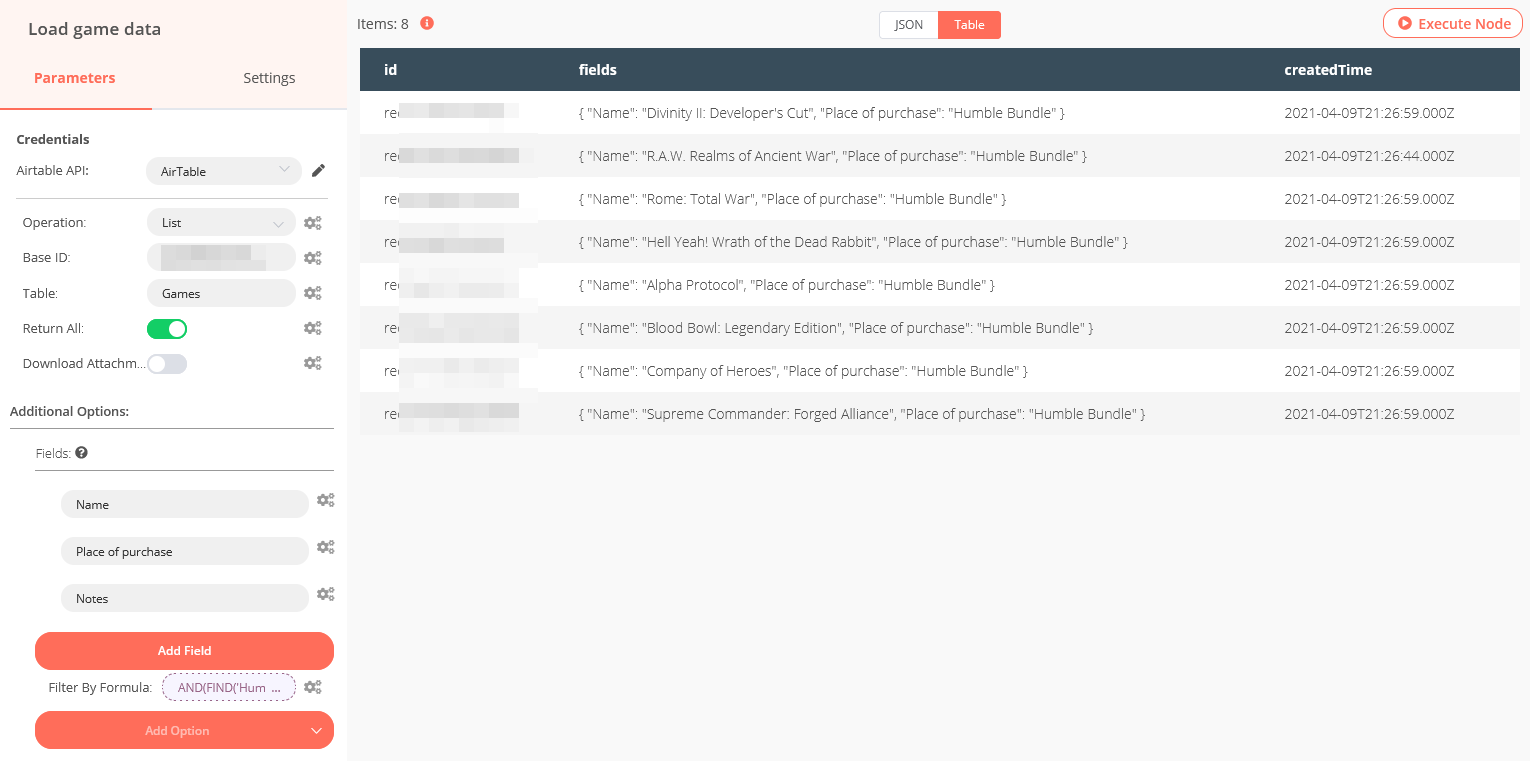
Task: Switch output view to JSON
Action: [x=908, y=25]
